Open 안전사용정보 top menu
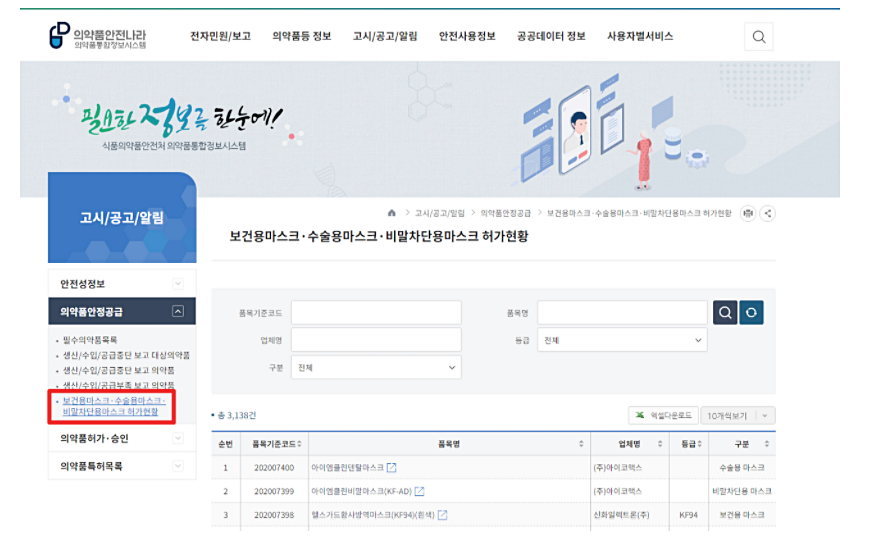 pos(467,37)
